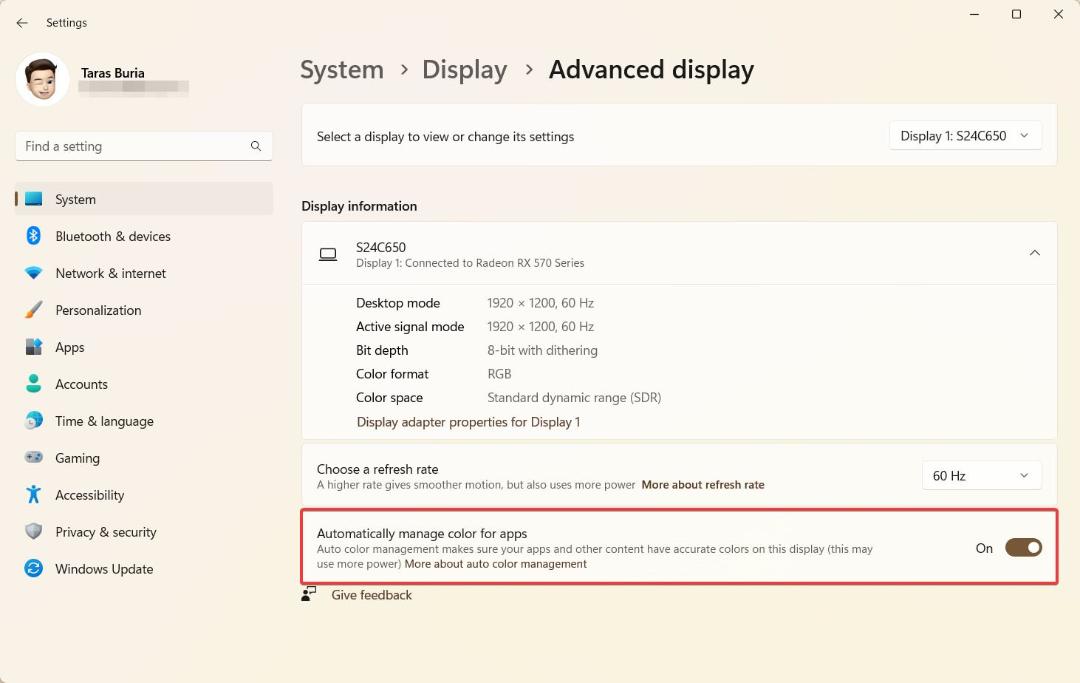Image resolution: width=1080 pixels, height=683 pixels.
Task: Open More about auto color management link
Action: tap(496, 564)
